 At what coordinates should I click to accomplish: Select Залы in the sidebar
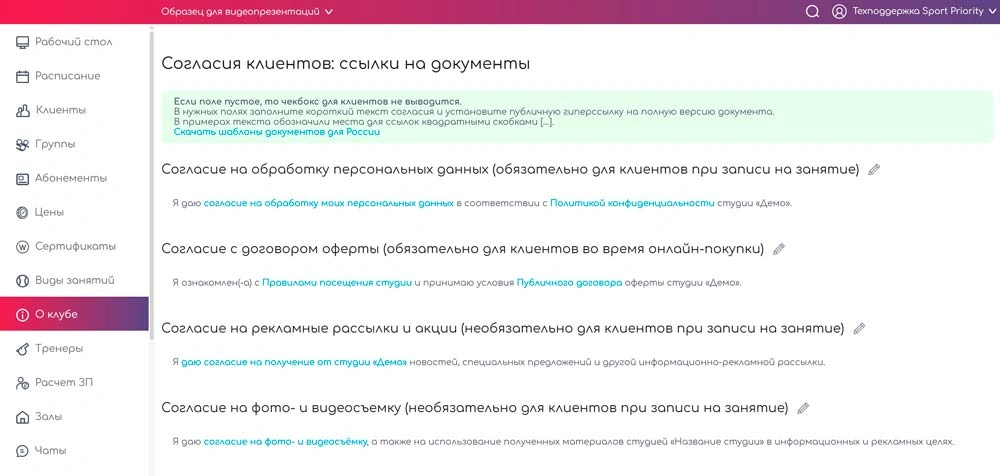tap(74, 417)
